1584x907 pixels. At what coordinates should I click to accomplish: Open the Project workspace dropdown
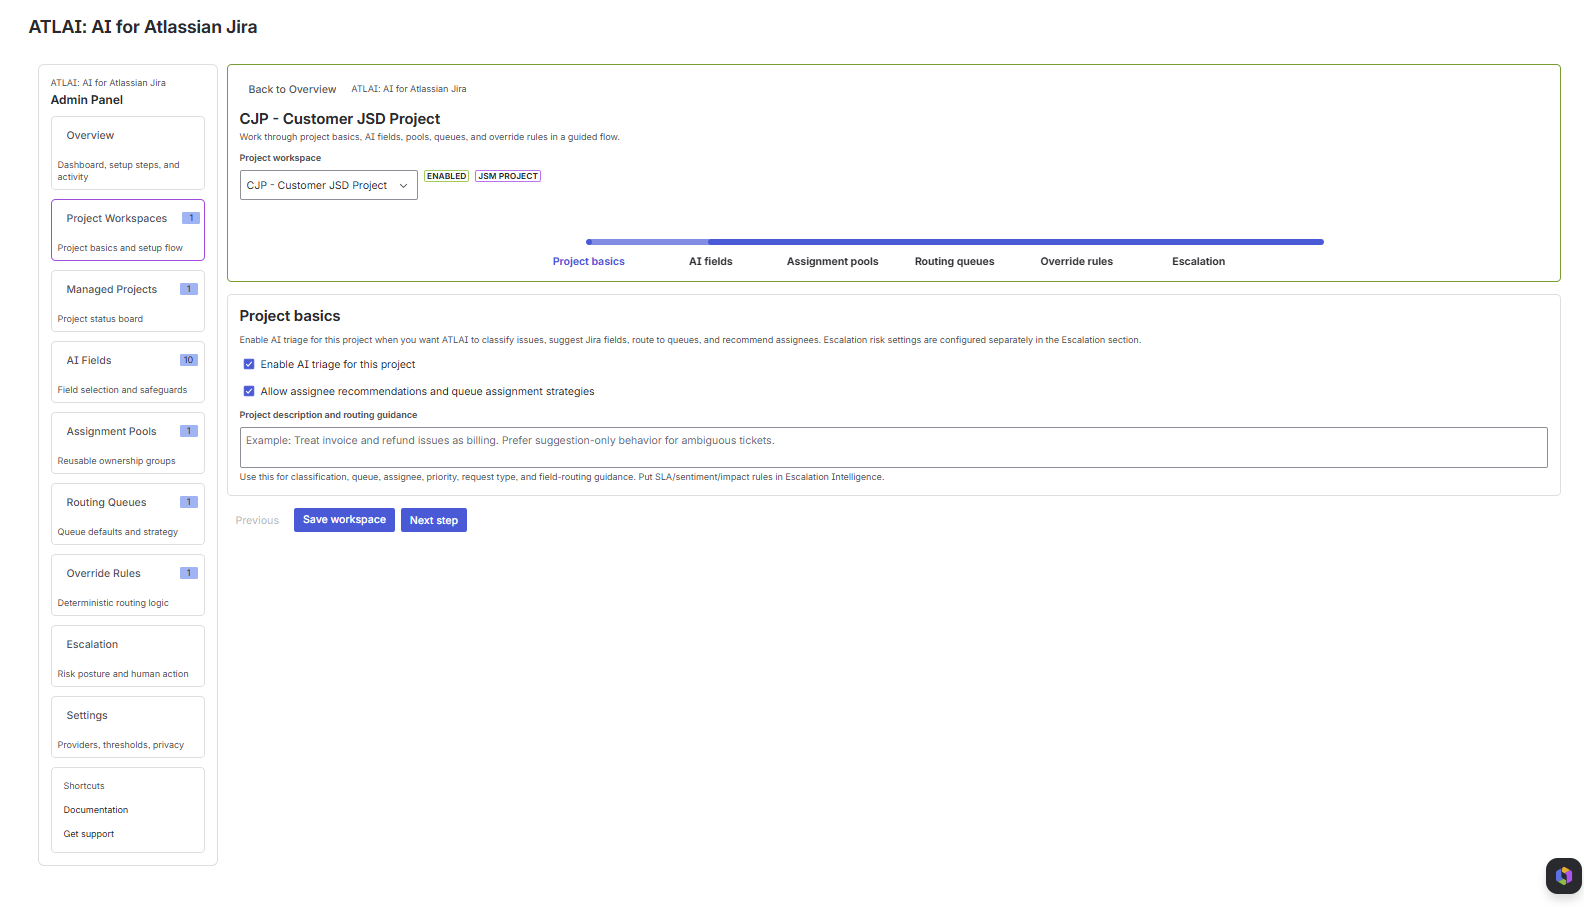pos(328,185)
